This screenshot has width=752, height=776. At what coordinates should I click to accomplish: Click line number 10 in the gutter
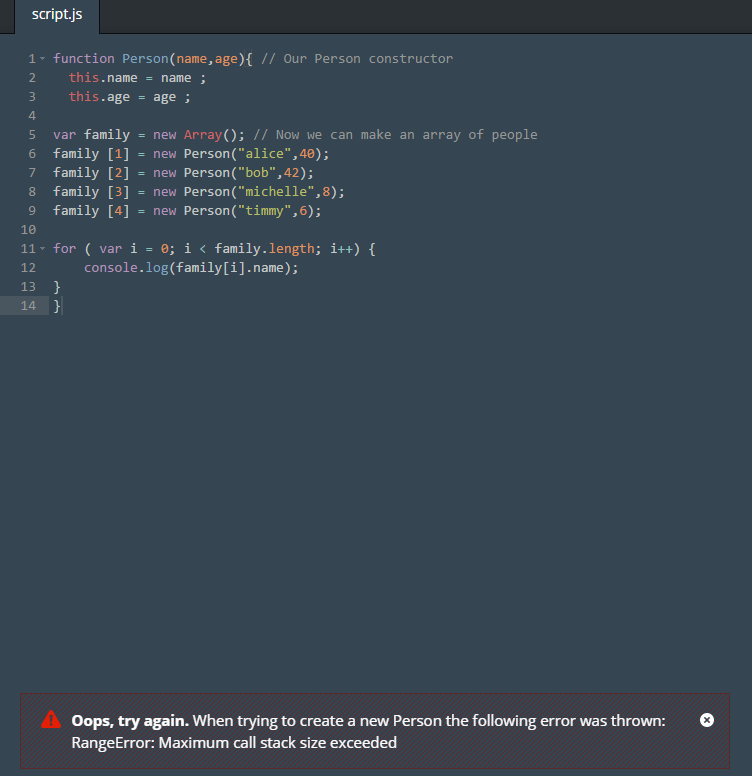29,230
